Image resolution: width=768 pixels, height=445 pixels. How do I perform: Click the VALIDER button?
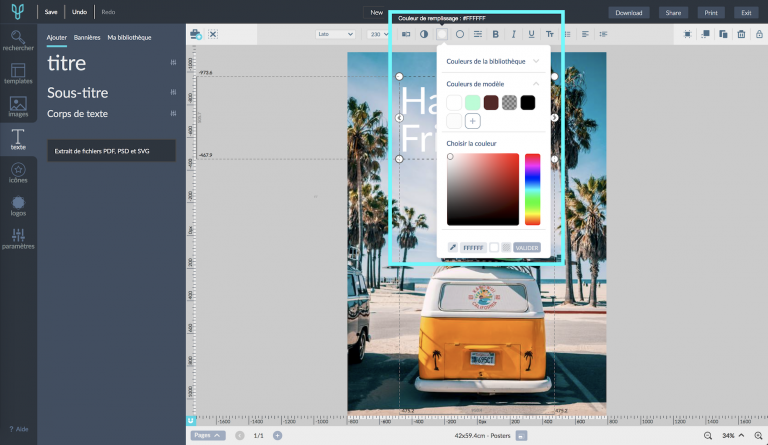pos(527,247)
